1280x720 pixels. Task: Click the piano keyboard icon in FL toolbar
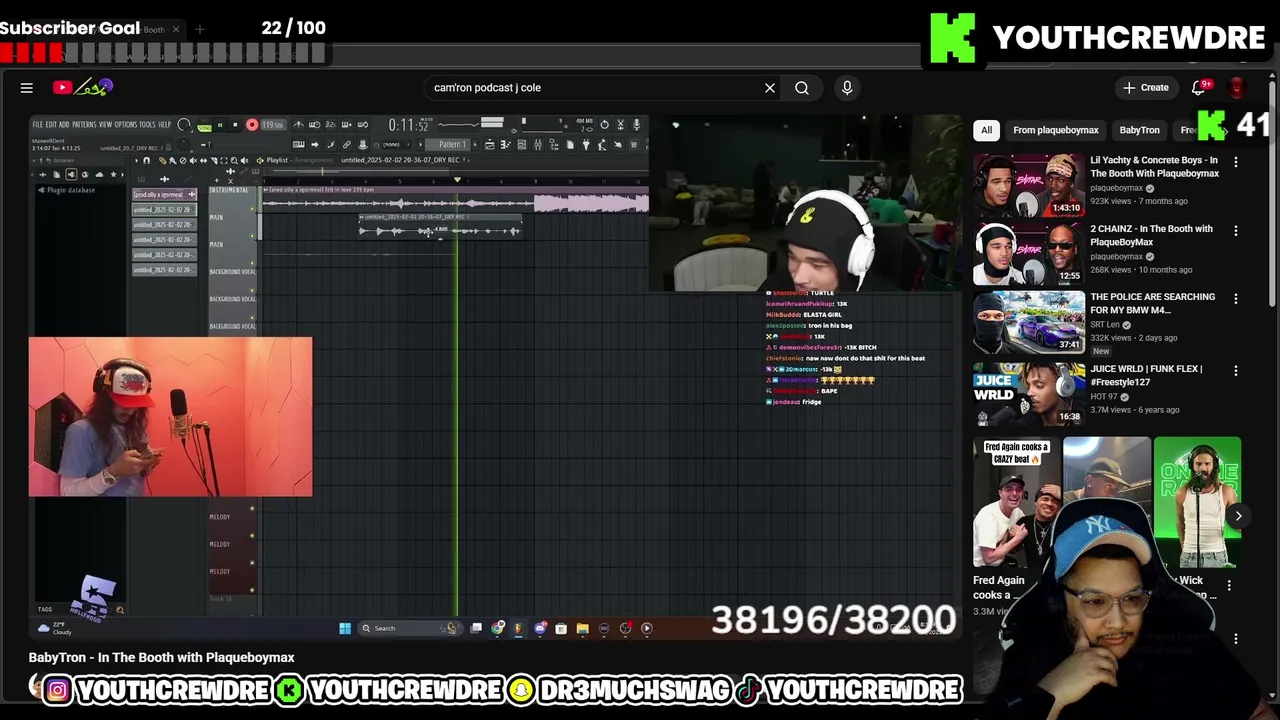pyautogui.click(x=298, y=145)
